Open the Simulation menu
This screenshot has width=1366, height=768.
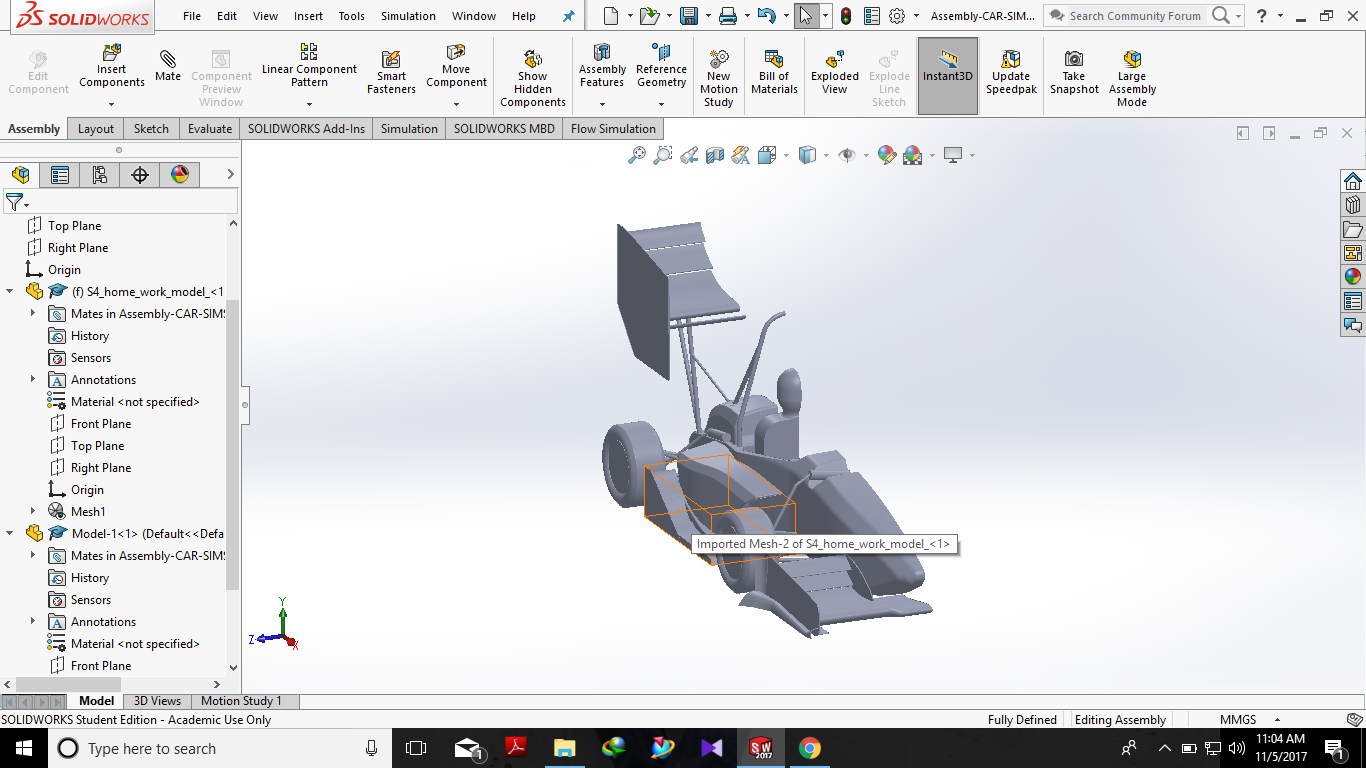[408, 16]
